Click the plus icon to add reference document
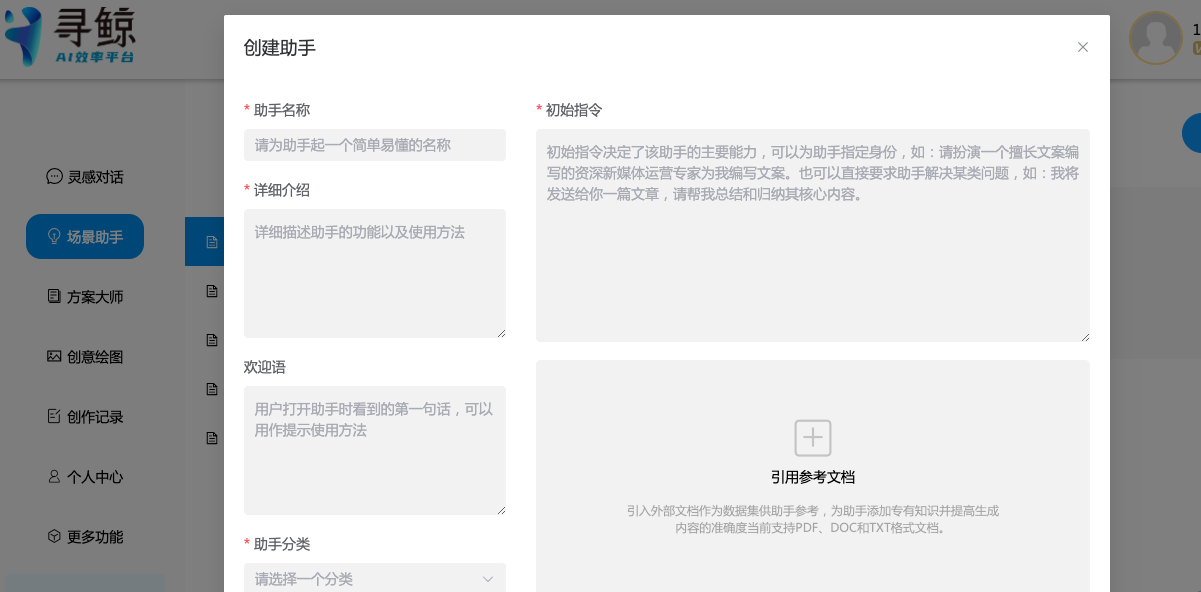The image size is (1201, 592). click(x=812, y=438)
